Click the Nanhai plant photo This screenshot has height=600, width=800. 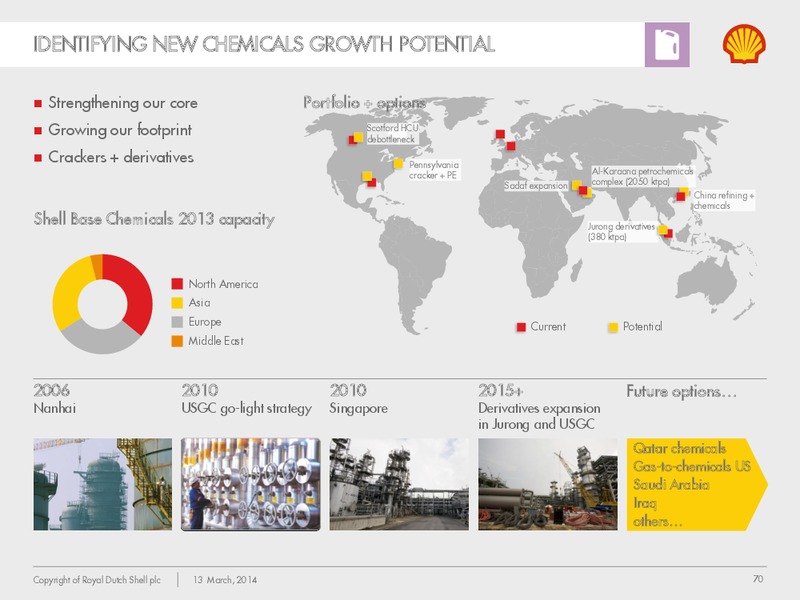[103, 484]
